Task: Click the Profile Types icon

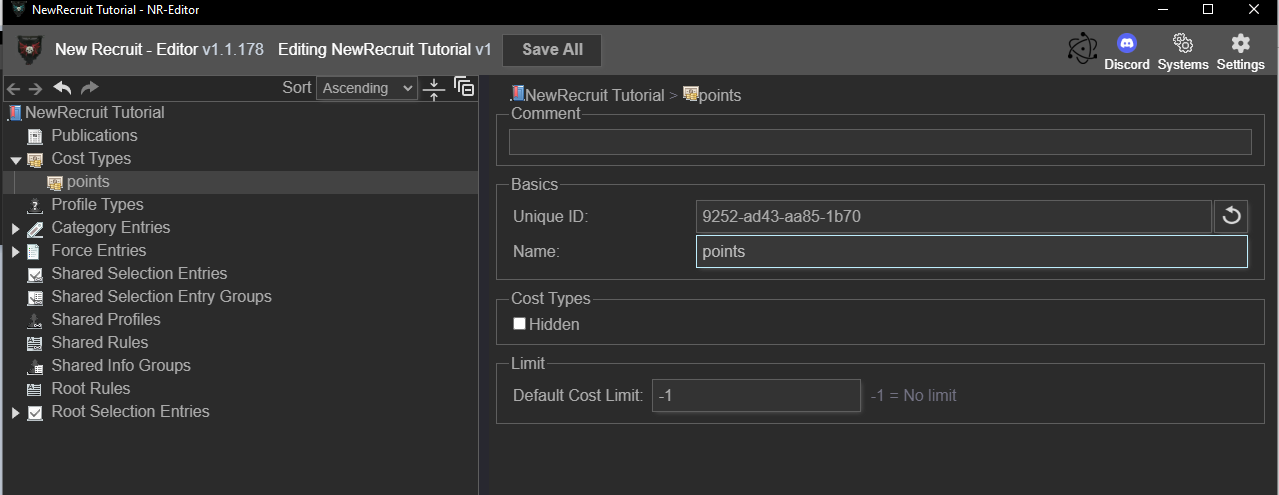Action: 35,205
